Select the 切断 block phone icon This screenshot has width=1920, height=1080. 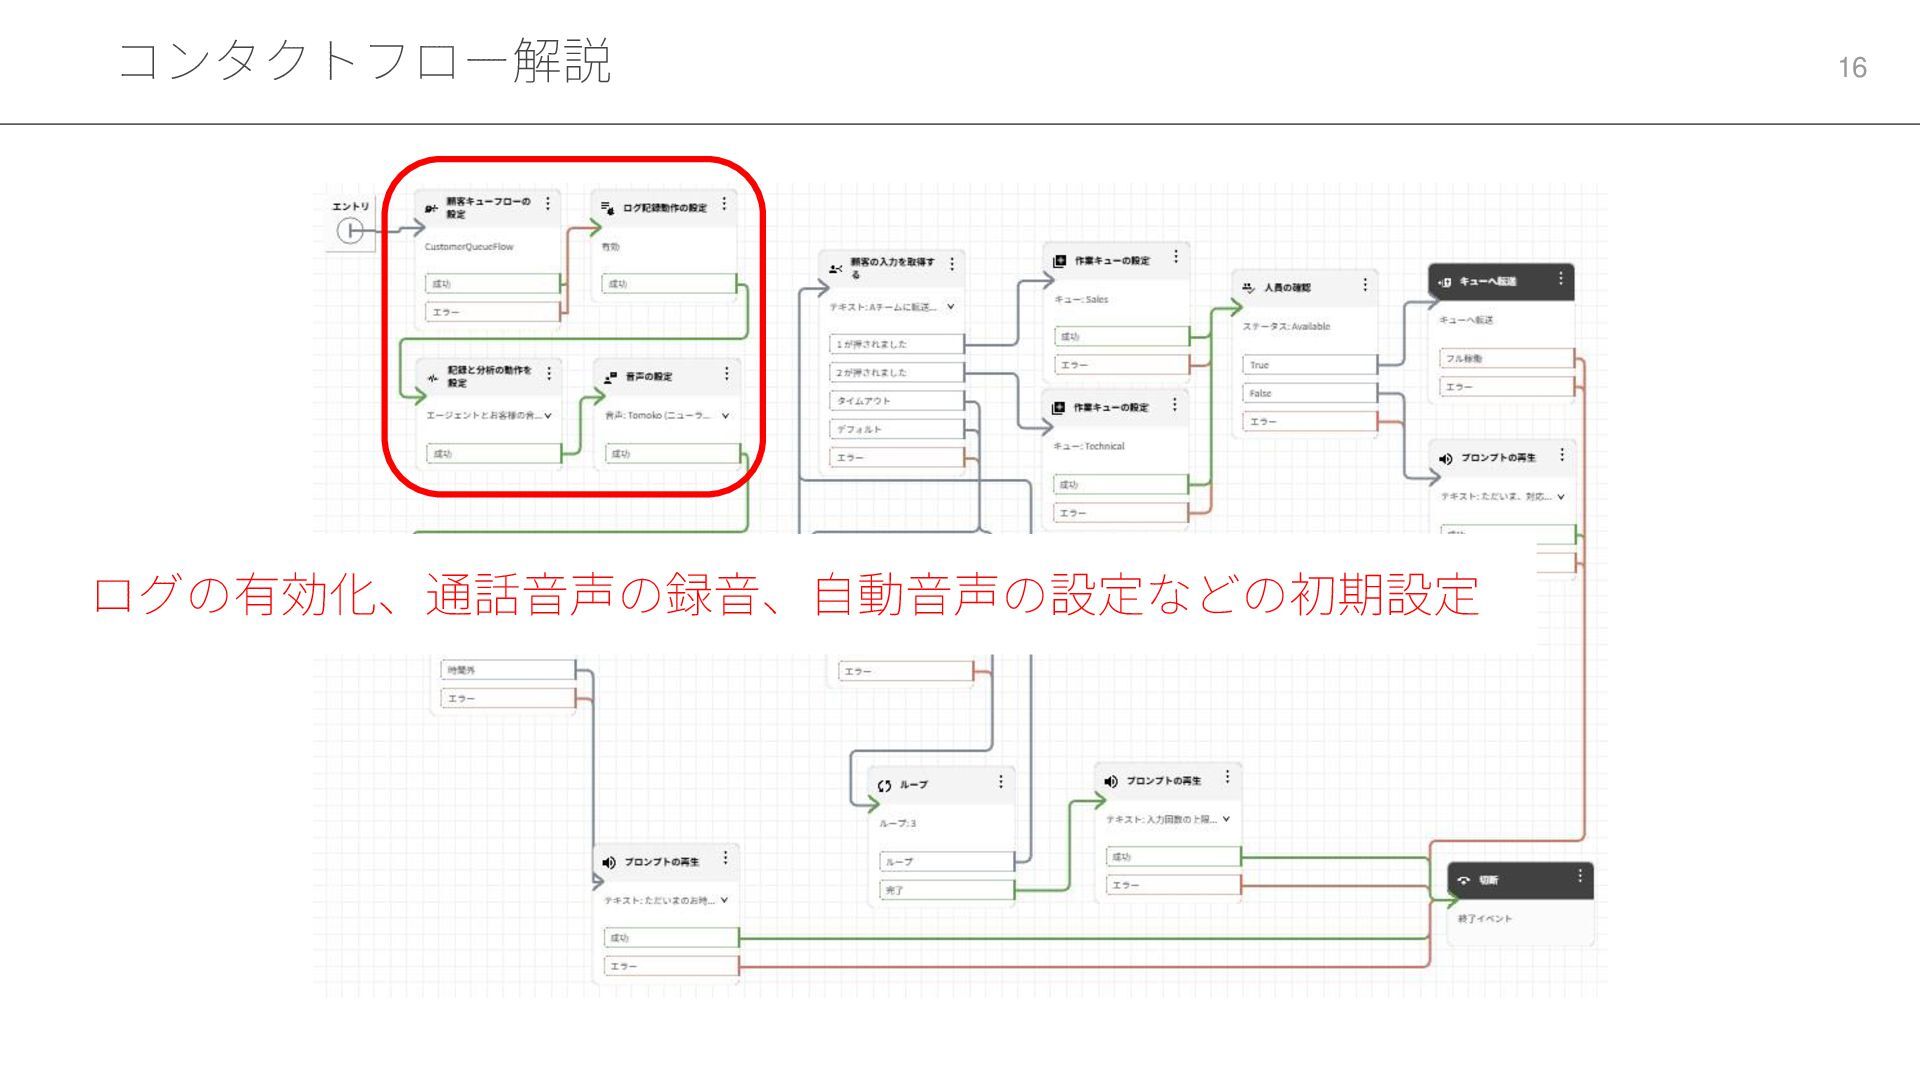[x=1464, y=881]
